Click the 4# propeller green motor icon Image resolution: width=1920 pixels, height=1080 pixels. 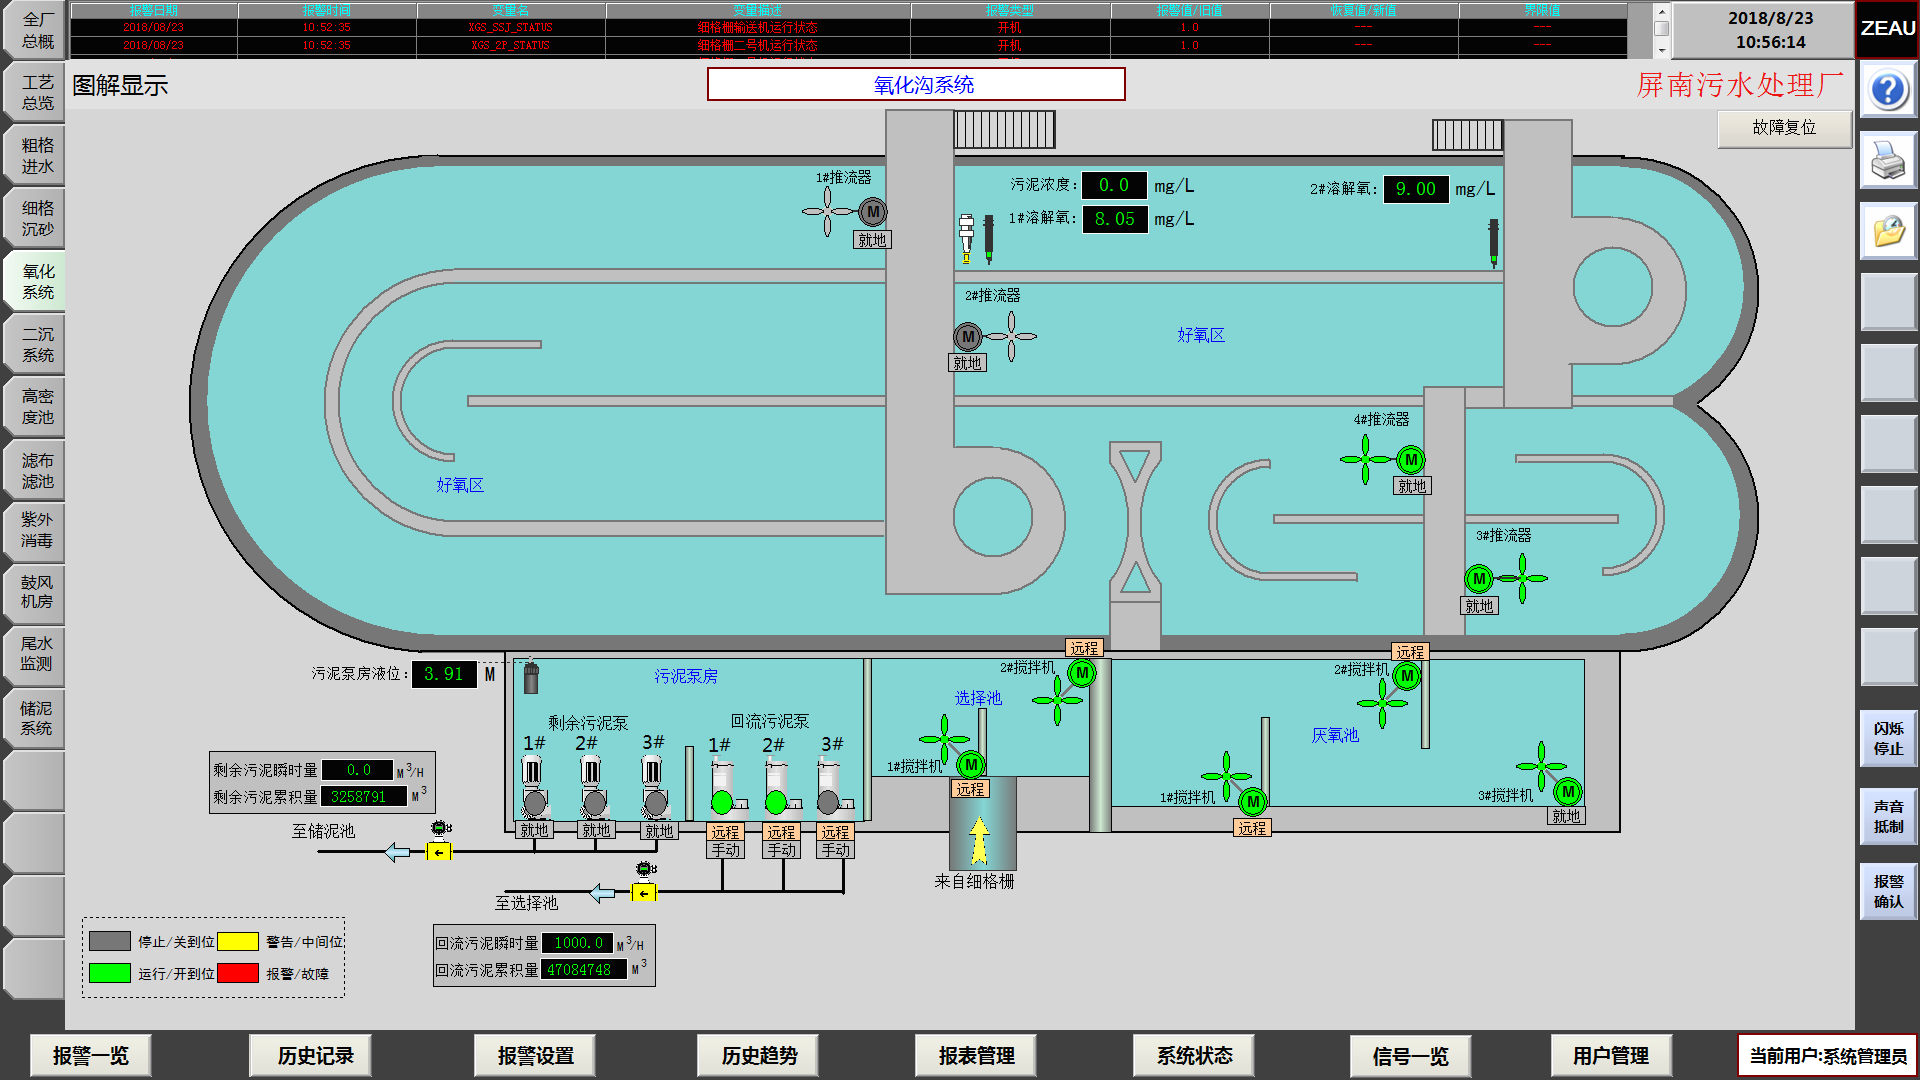(x=1410, y=460)
